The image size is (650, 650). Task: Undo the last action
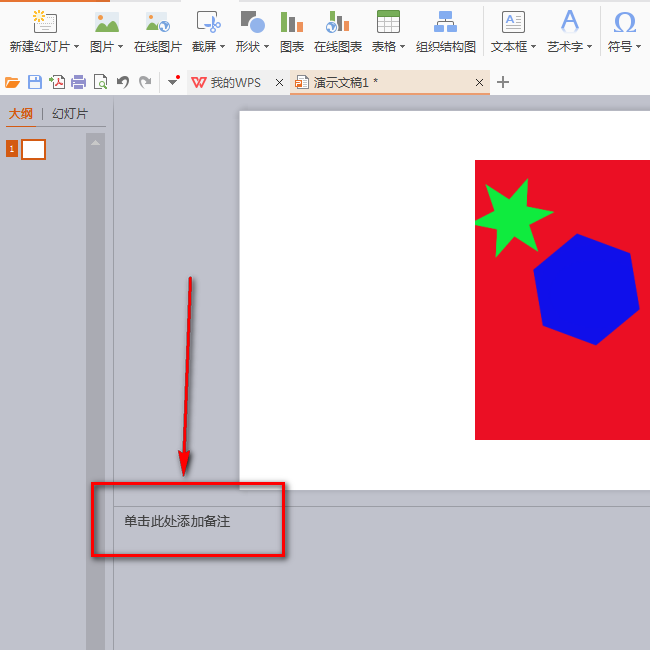point(123,82)
